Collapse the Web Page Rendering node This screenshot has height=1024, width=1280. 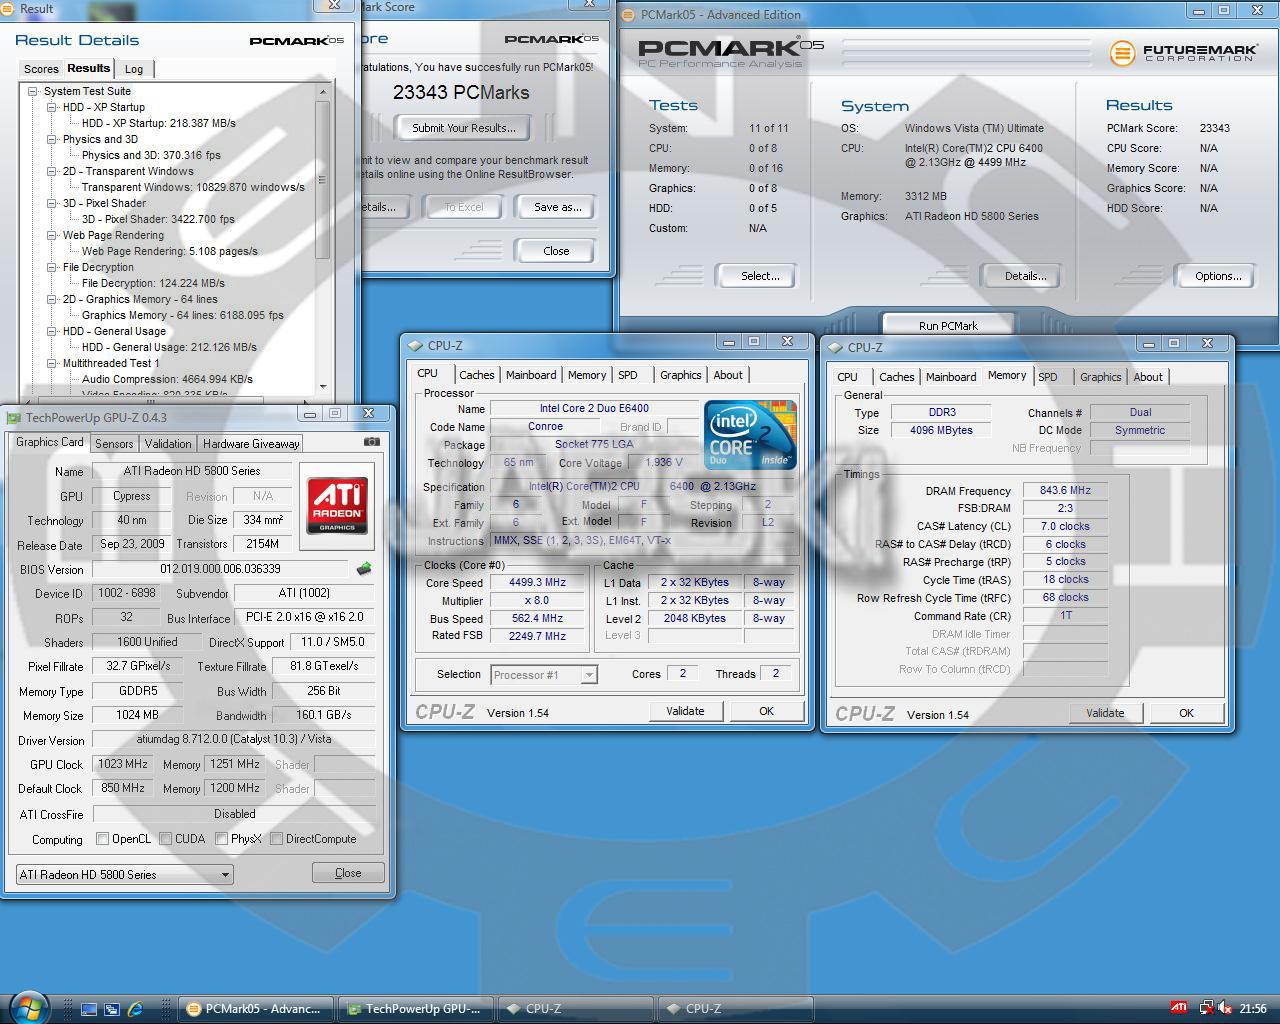coord(52,235)
